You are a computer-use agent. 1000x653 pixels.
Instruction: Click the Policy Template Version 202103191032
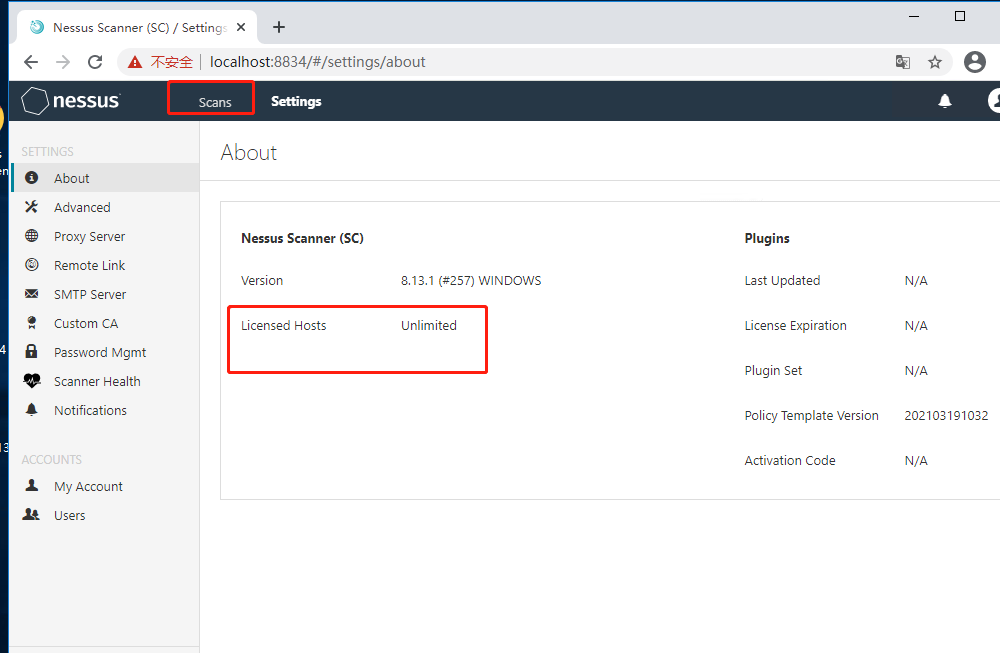click(946, 416)
